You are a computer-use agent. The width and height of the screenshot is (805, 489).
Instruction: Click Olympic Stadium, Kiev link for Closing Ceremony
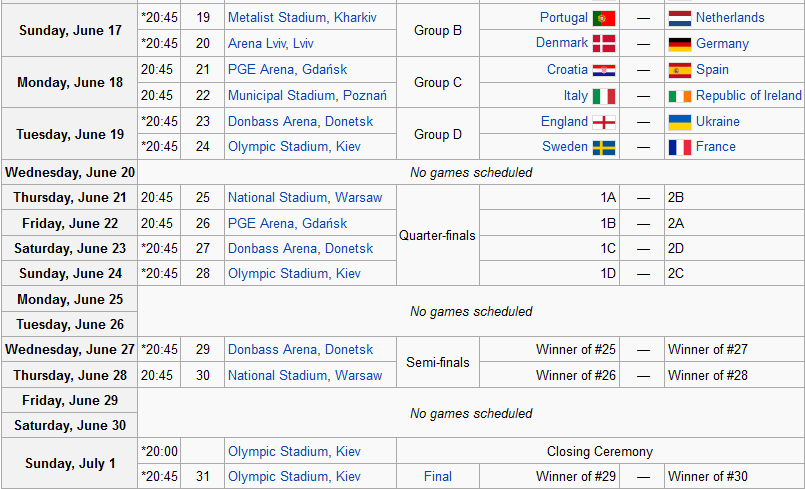coord(294,452)
